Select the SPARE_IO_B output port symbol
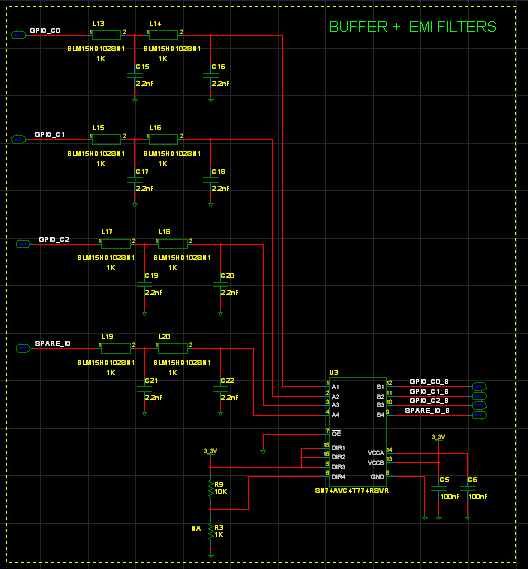 point(479,415)
